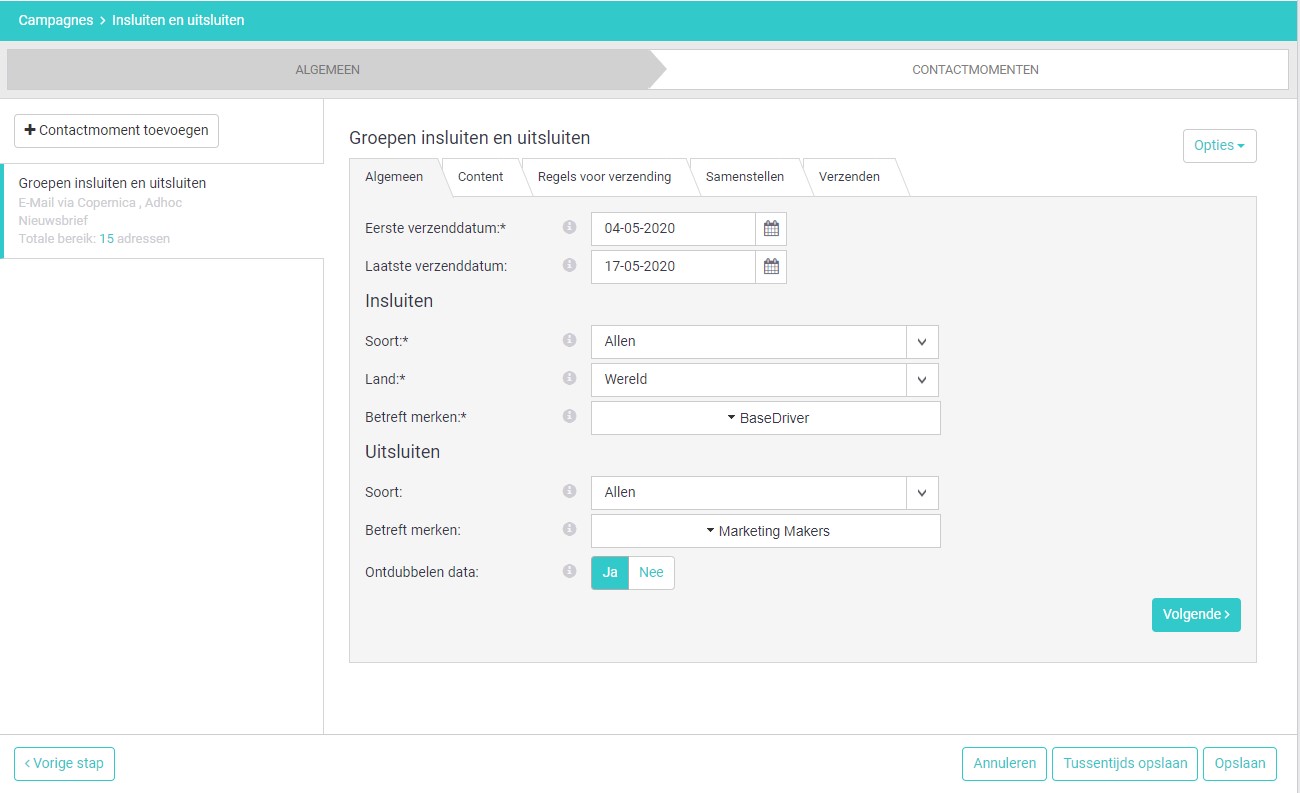Click the Opslaan button
This screenshot has width=1300, height=793.
(1240, 763)
